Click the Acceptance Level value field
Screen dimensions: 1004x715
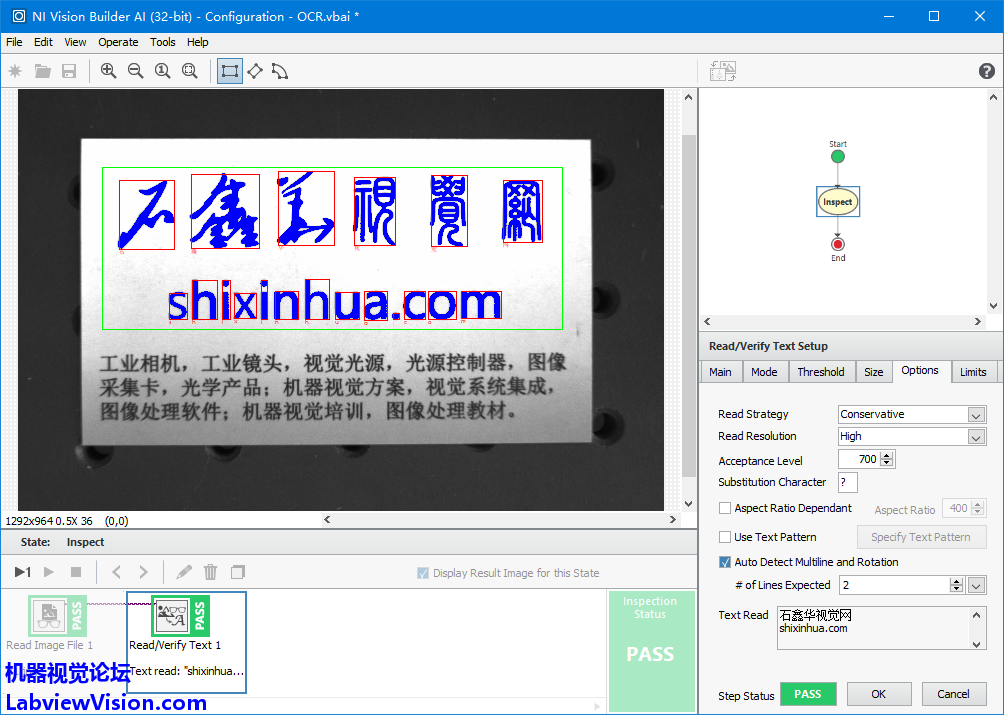pos(859,459)
